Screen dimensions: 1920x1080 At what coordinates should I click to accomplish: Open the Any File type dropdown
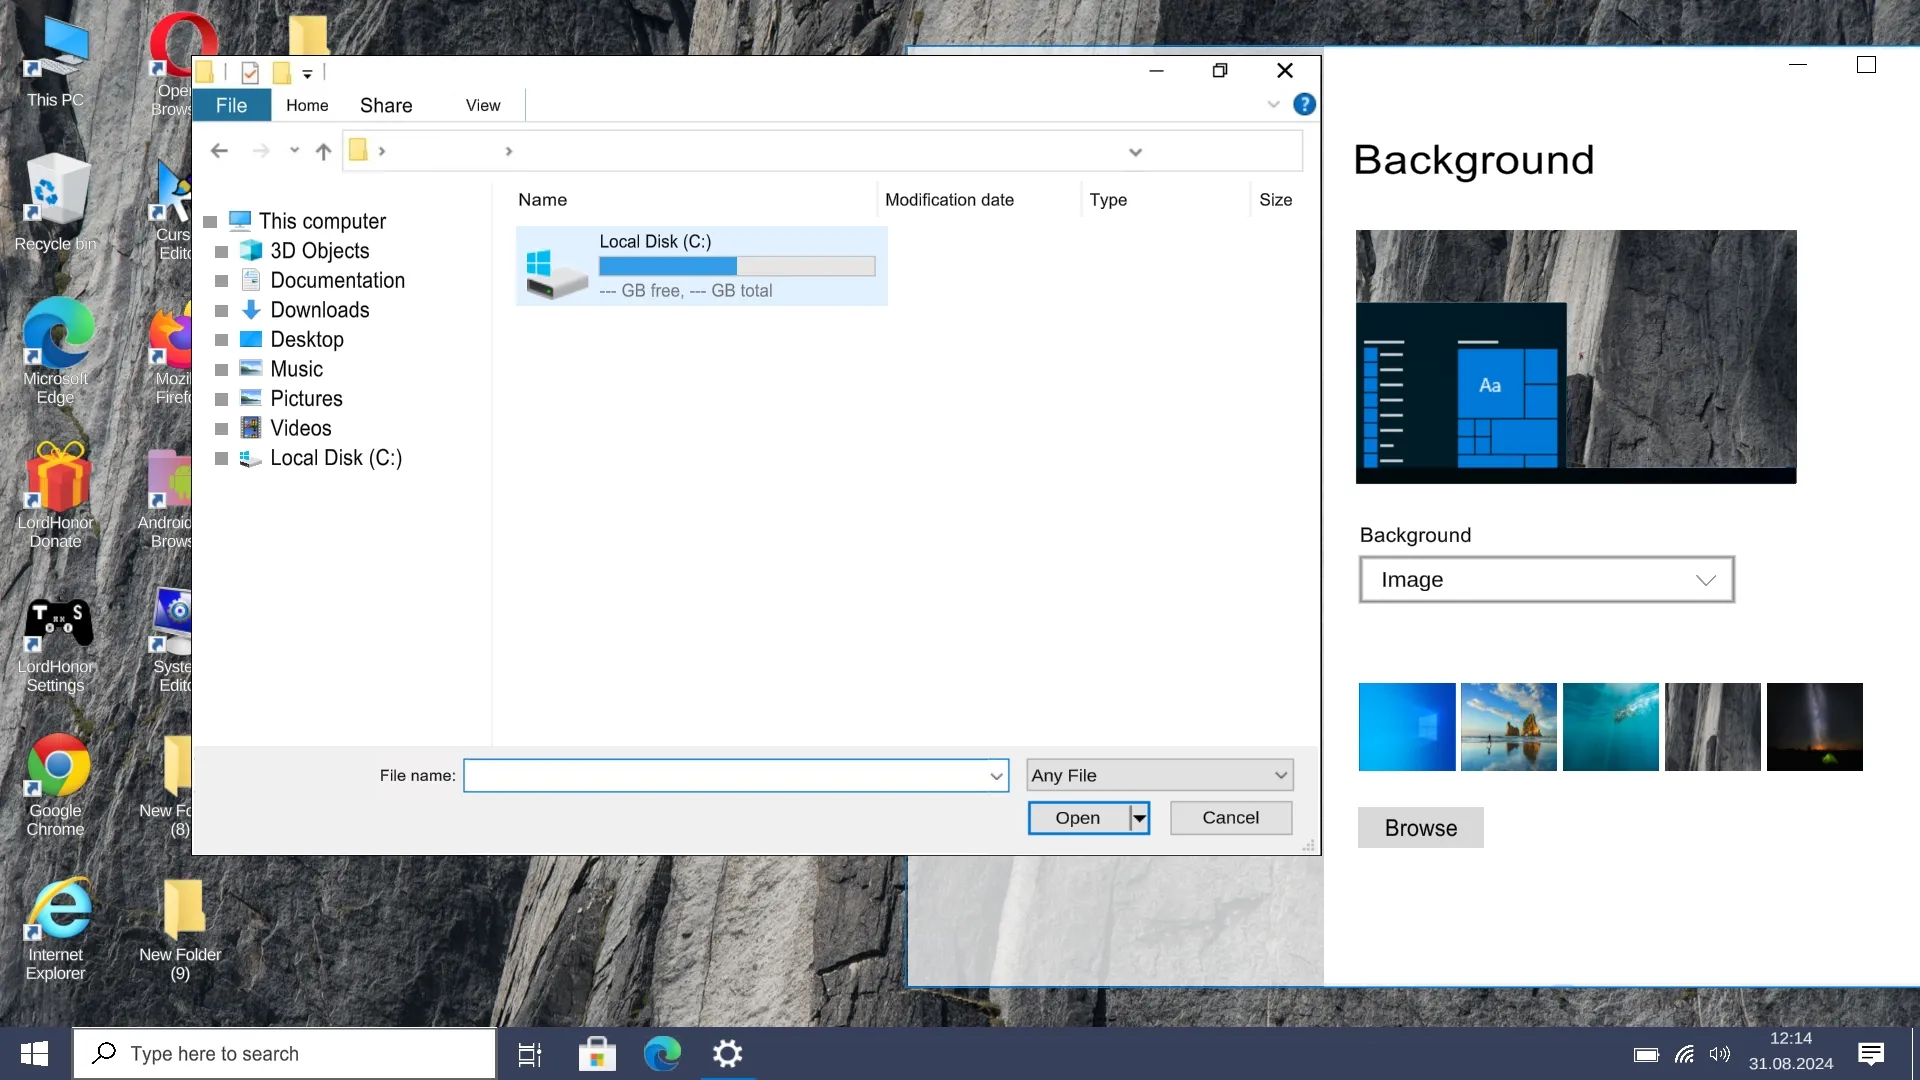click(1160, 775)
